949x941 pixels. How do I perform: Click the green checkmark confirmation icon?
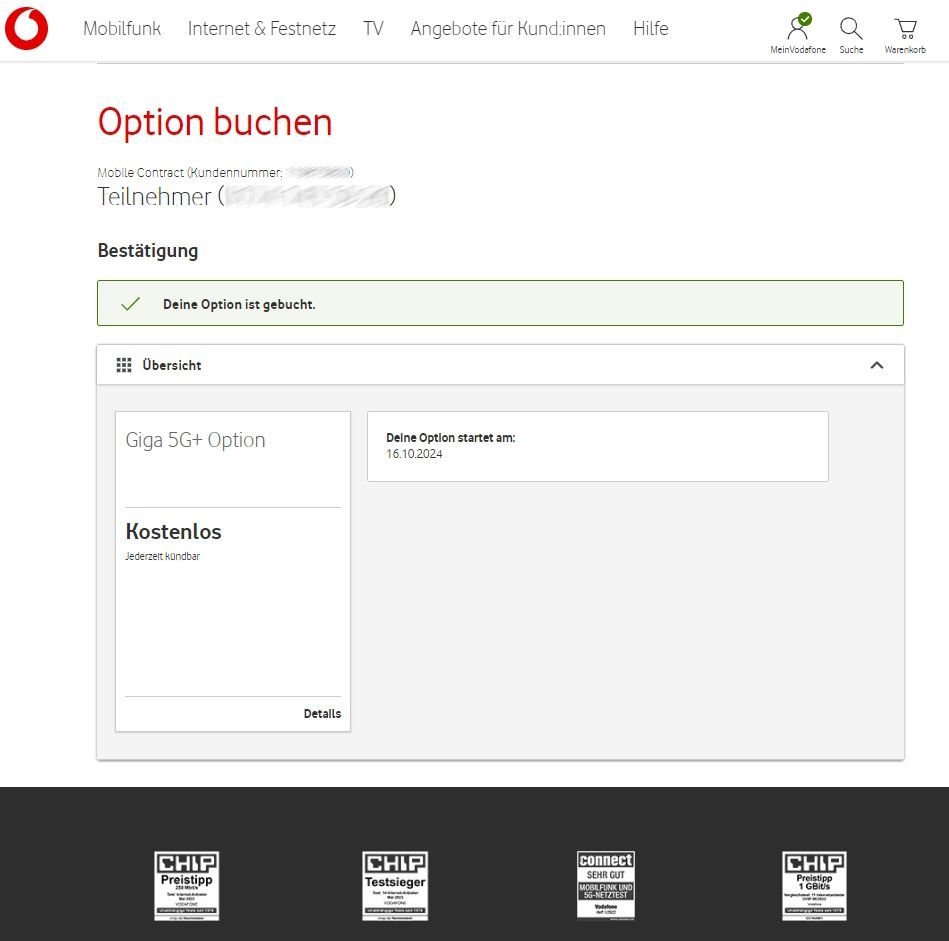(x=130, y=304)
